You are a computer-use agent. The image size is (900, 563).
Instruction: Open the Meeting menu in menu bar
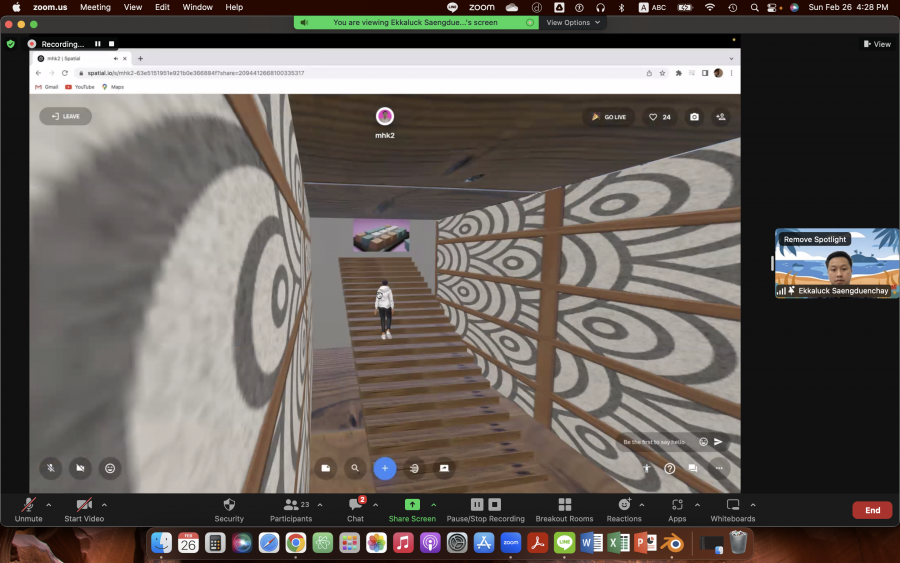coord(95,7)
